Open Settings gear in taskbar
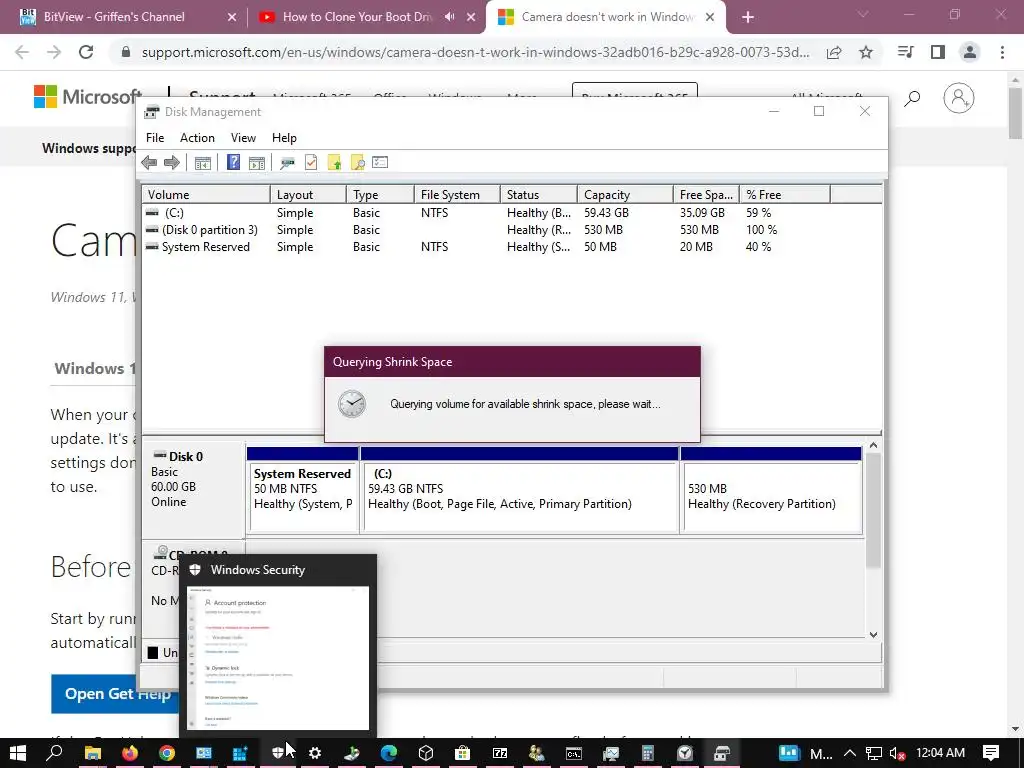The height and width of the screenshot is (768, 1024). [x=315, y=753]
